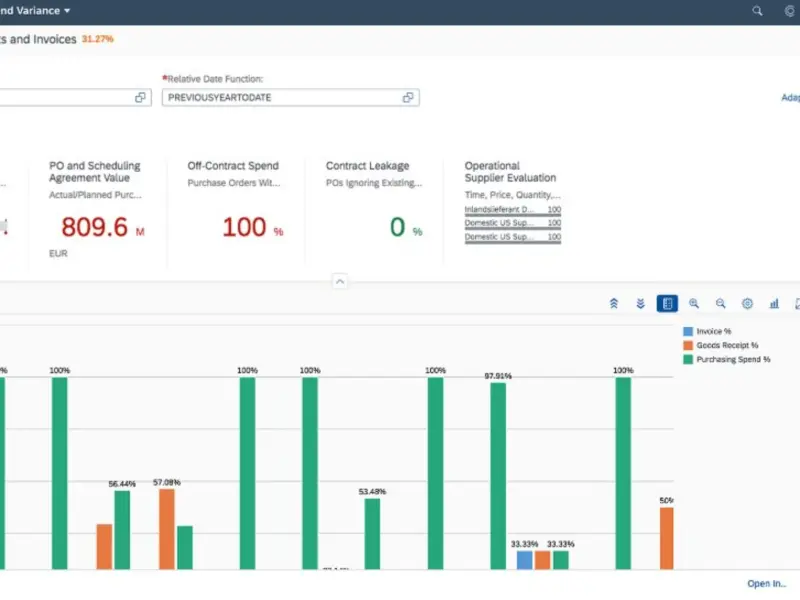Viewport: 800px width, 600px height.
Task: Open PO and Scheduling Agreement Value tile
Action: point(97,205)
